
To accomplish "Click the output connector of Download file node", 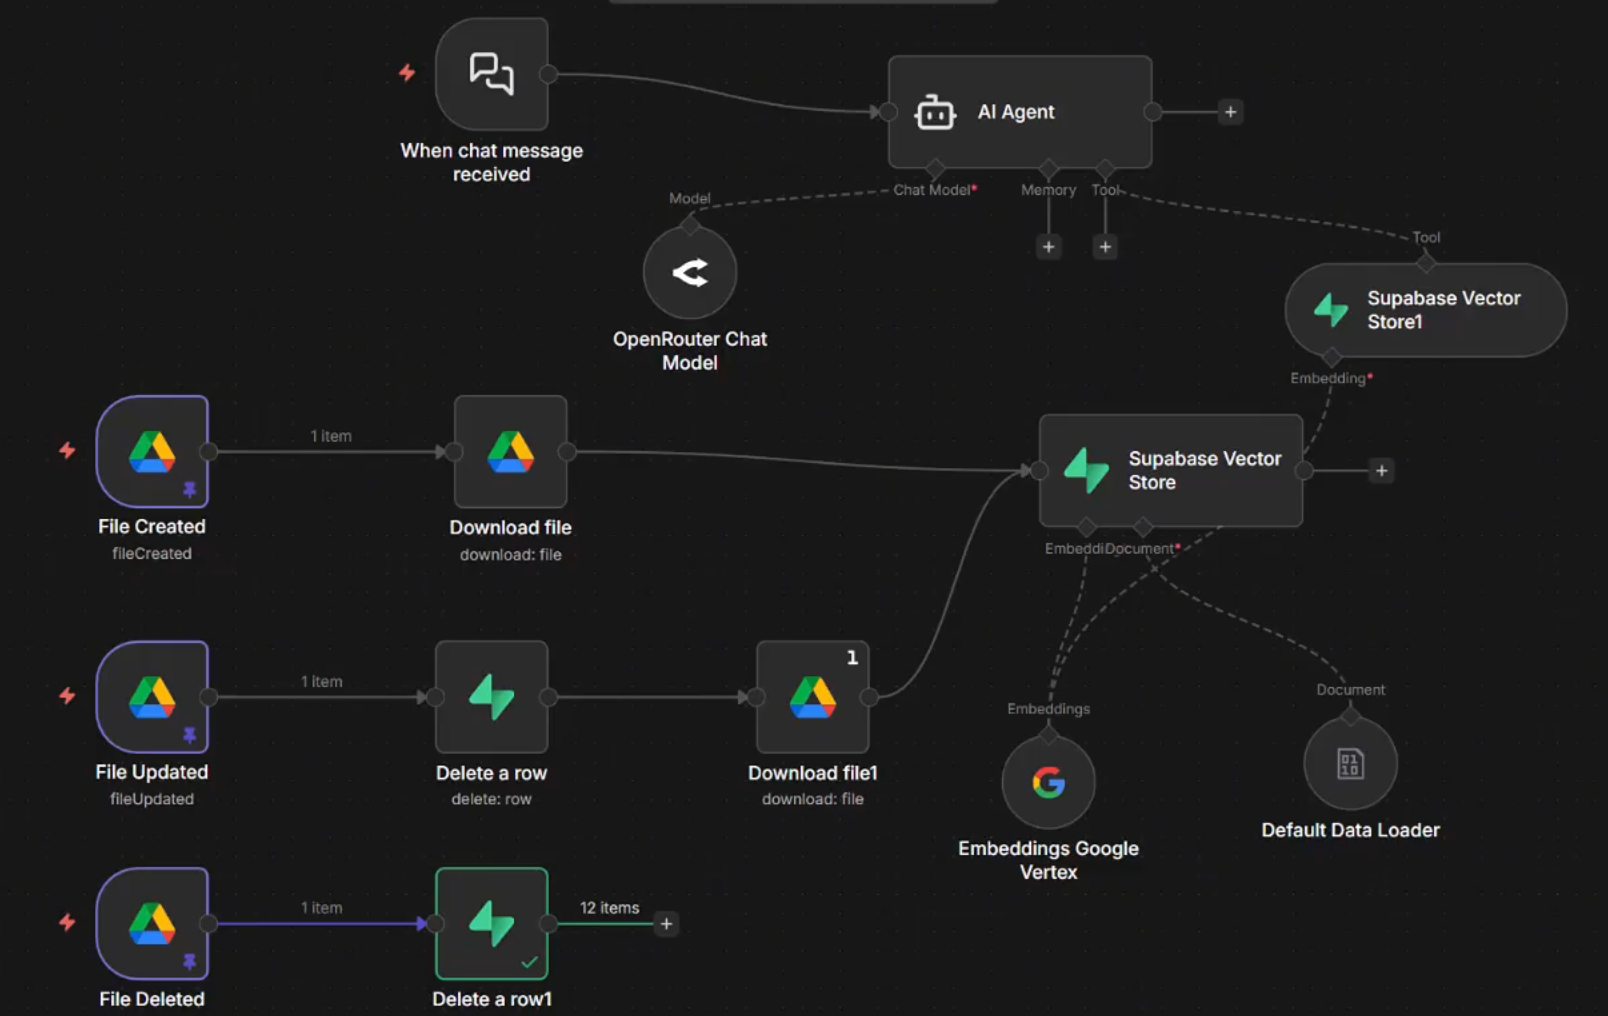I will click(x=567, y=451).
